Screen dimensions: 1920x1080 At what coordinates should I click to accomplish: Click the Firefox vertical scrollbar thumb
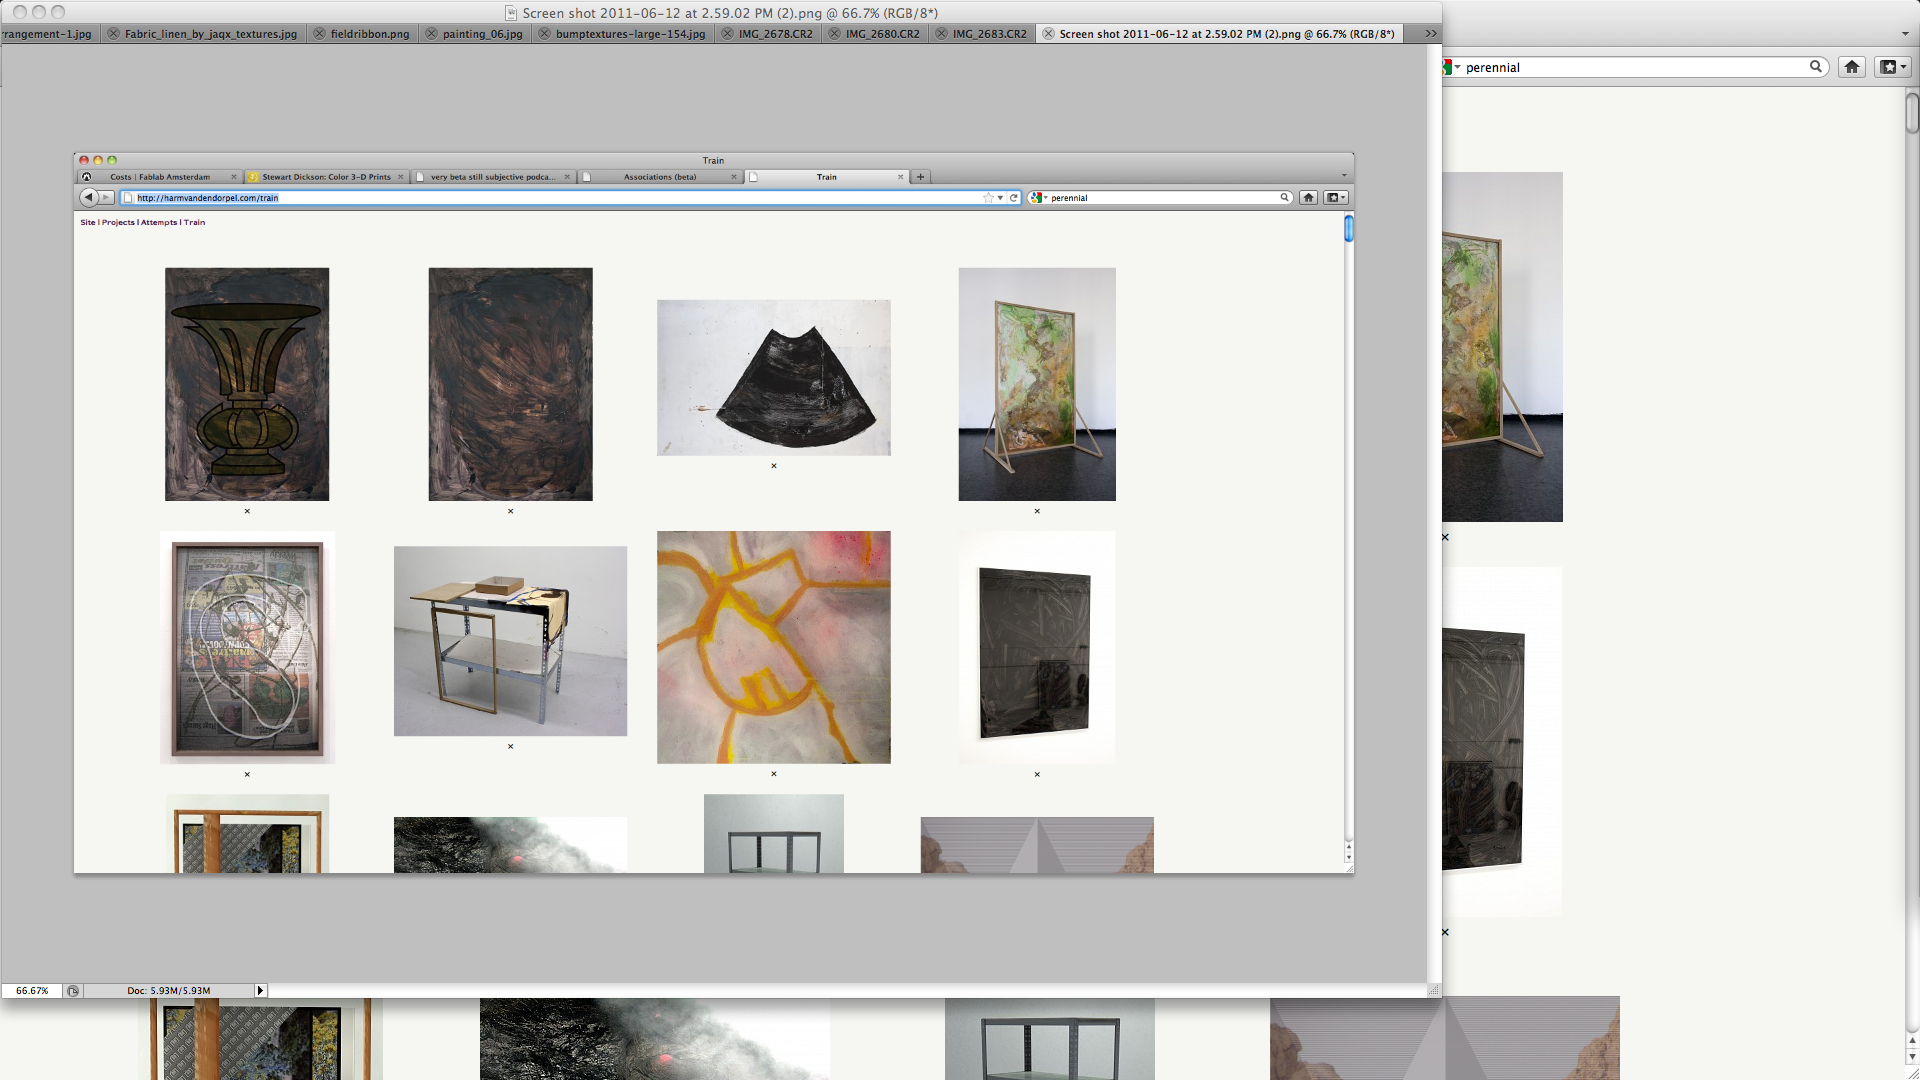pos(1911,113)
